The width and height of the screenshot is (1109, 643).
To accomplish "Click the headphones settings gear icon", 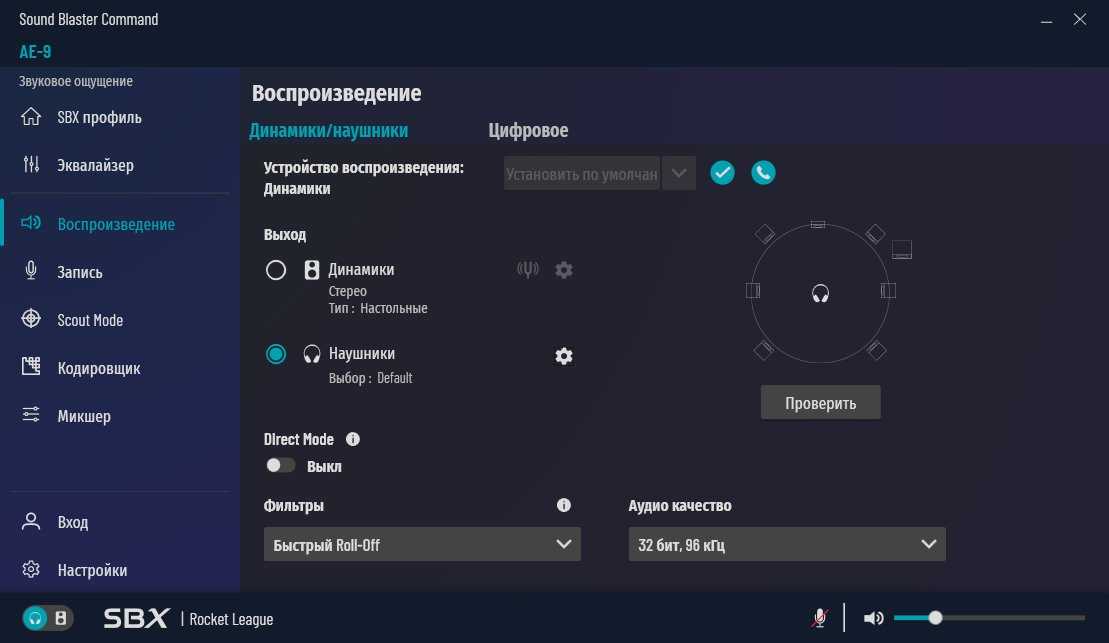I will (x=564, y=356).
